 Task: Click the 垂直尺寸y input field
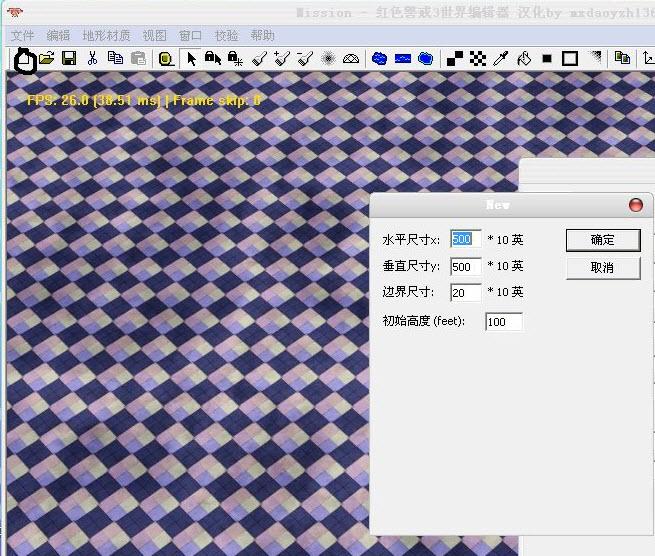pyautogui.click(x=465, y=266)
